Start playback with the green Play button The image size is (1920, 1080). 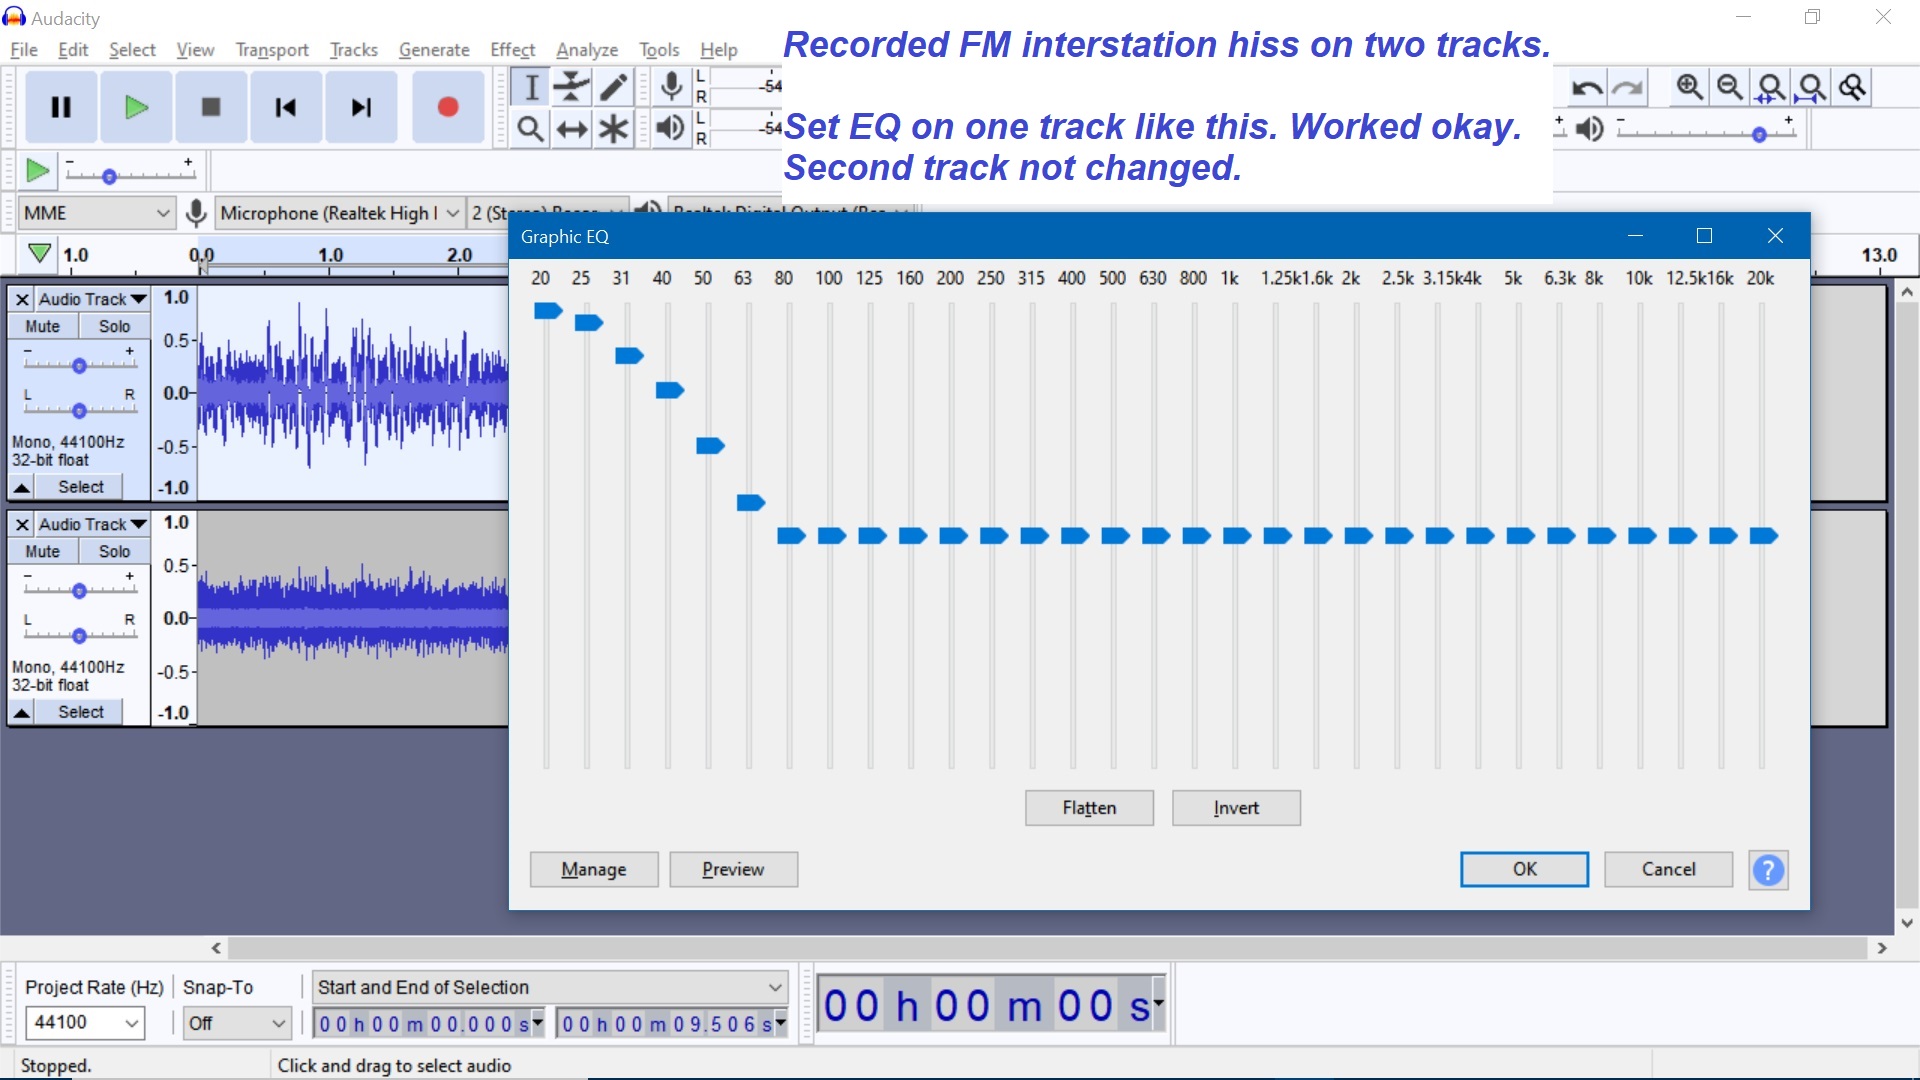[x=136, y=107]
